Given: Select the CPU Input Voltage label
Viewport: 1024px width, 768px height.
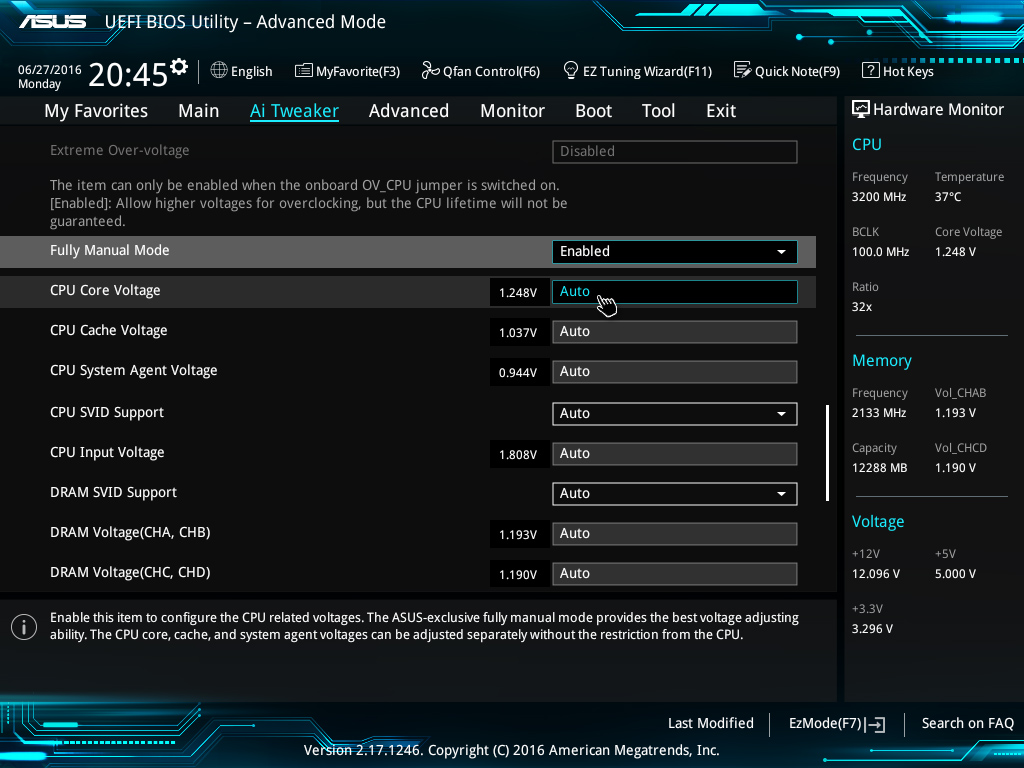Looking at the screenshot, I should (x=107, y=453).
